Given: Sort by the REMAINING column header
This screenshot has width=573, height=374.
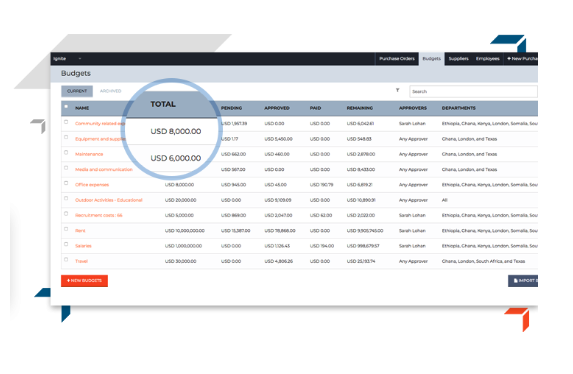Looking at the screenshot, I should 360,108.
